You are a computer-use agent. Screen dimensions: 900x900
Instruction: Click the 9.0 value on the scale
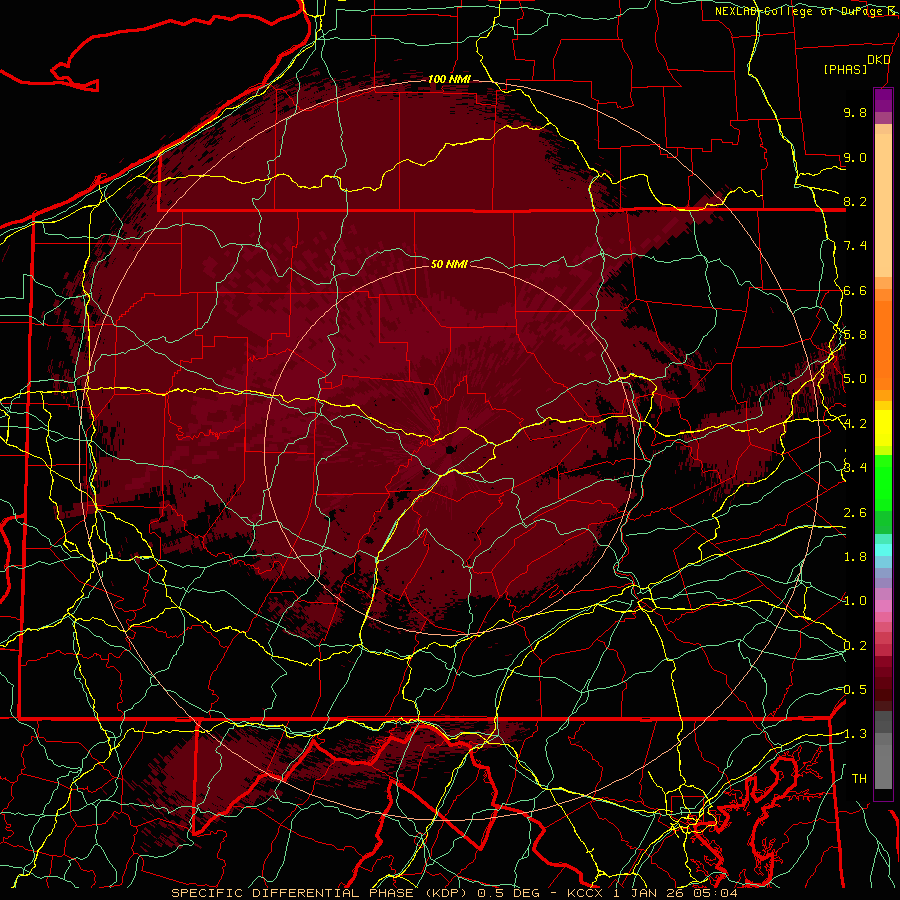[855, 157]
